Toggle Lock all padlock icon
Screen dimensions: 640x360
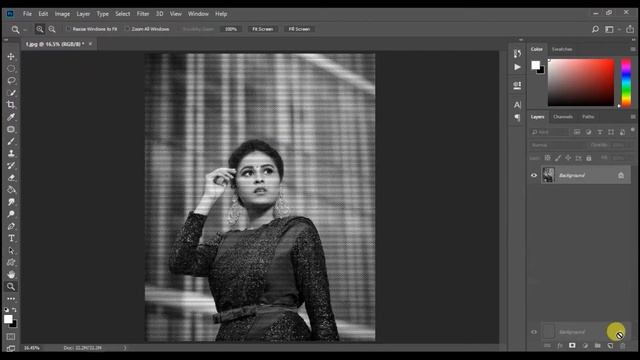click(x=589, y=158)
